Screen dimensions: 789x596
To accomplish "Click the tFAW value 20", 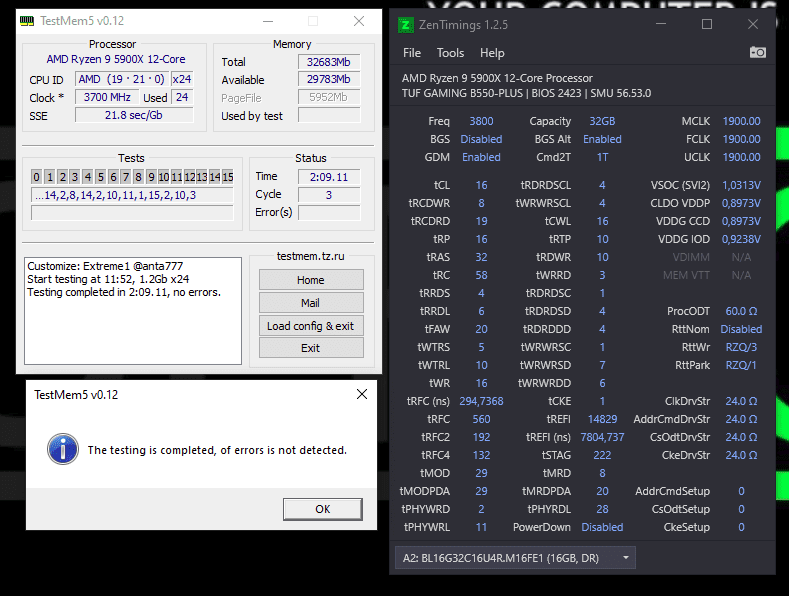I will tap(482, 329).
